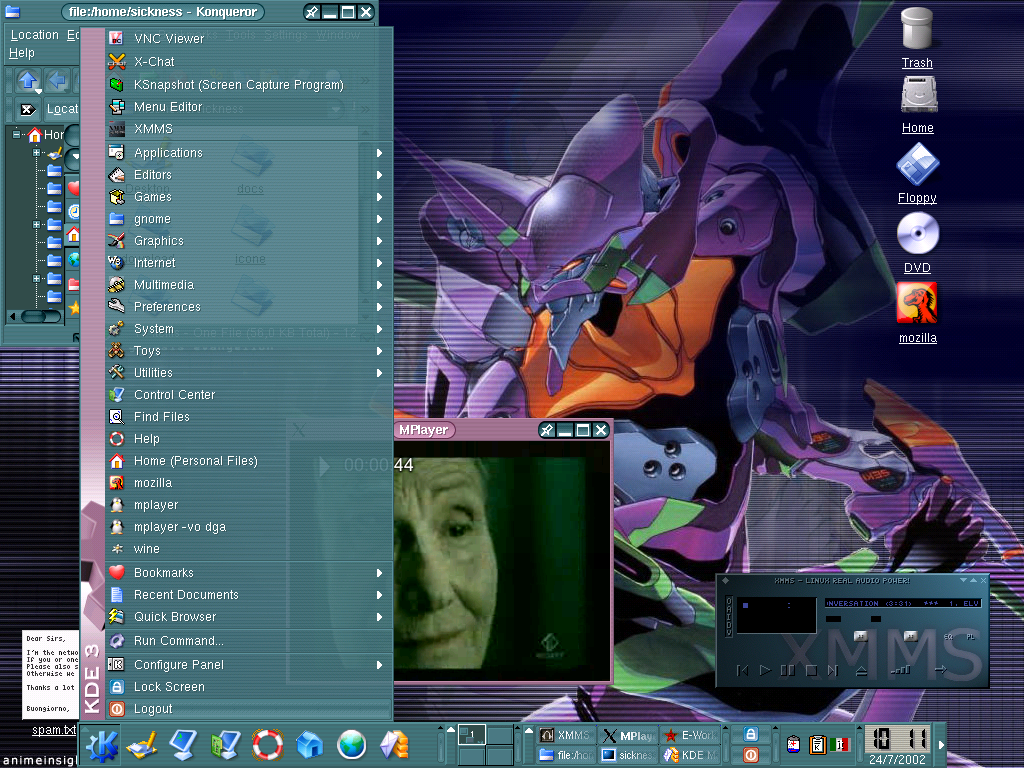Screen dimensions: 1024x768
Task: Activate the E-Work taskbar entry
Action: pos(691,735)
